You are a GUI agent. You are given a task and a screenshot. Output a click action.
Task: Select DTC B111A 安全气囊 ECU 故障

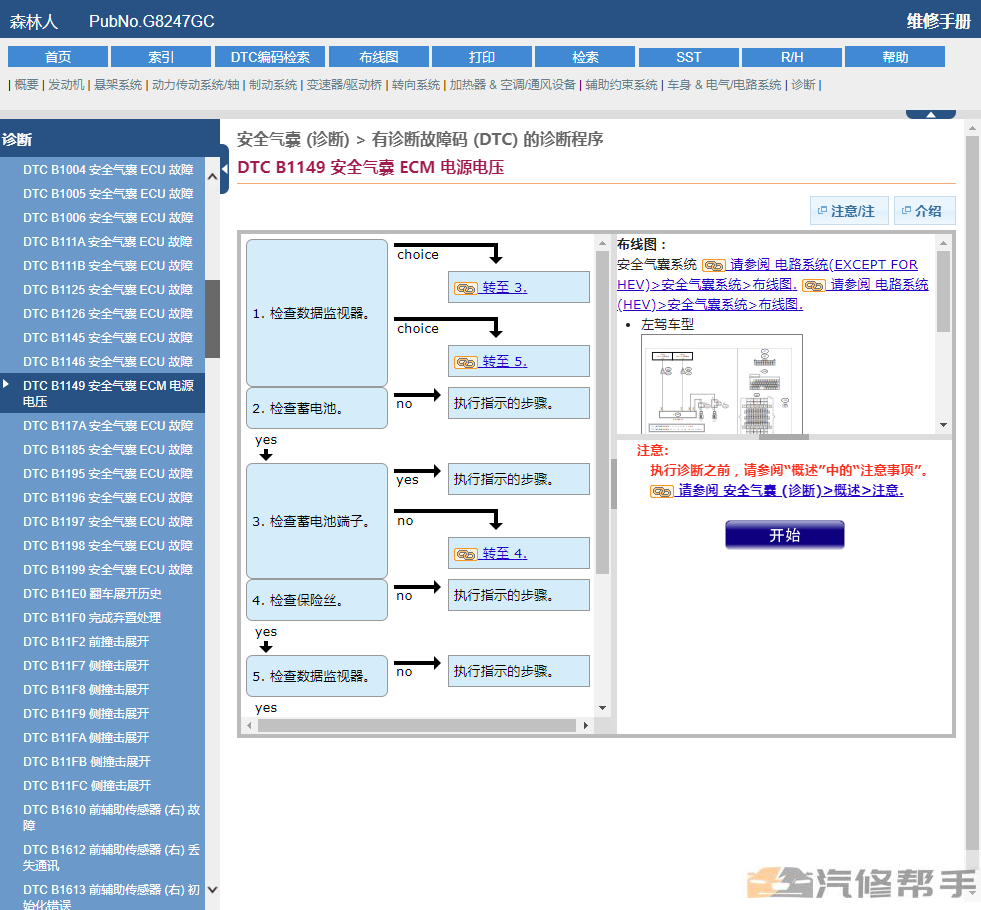(x=108, y=241)
